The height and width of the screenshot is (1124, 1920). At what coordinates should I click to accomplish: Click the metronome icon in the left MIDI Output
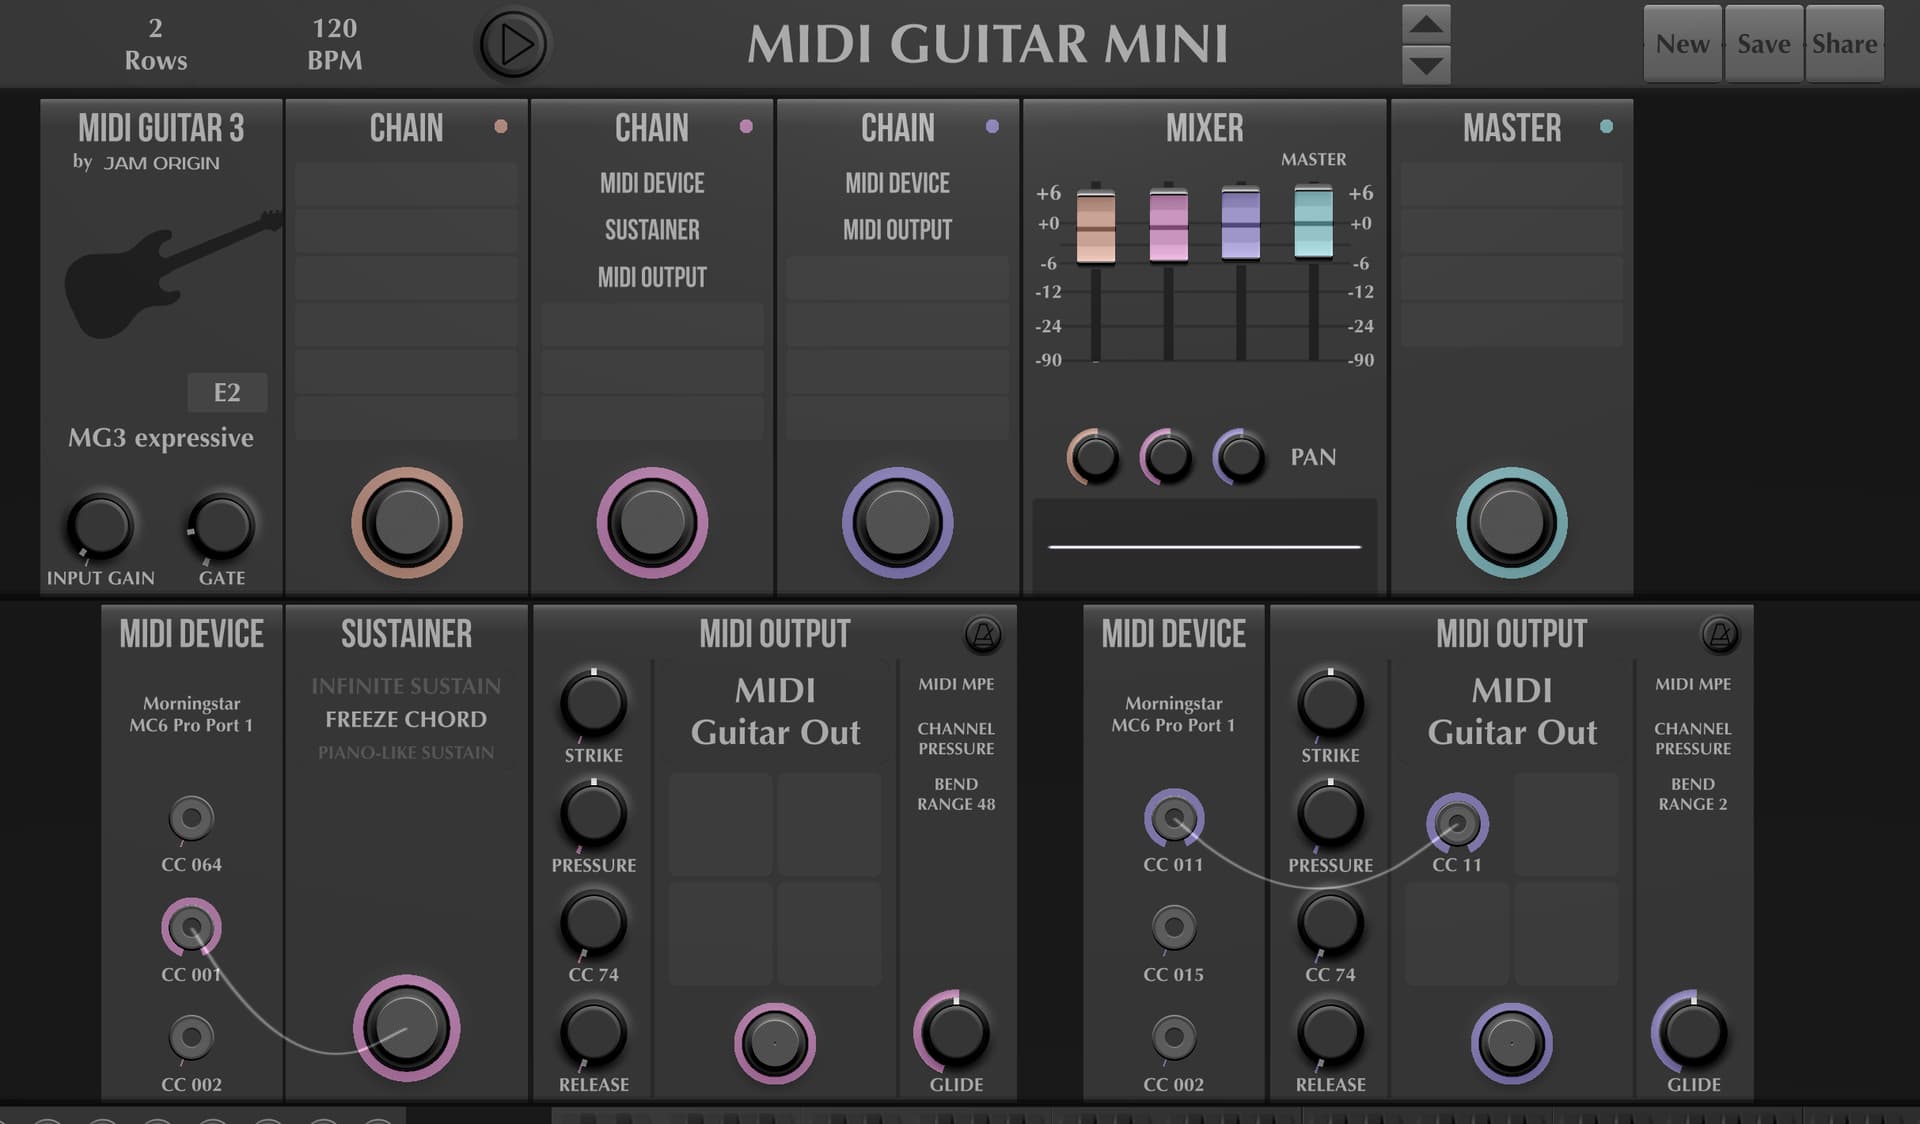click(983, 635)
